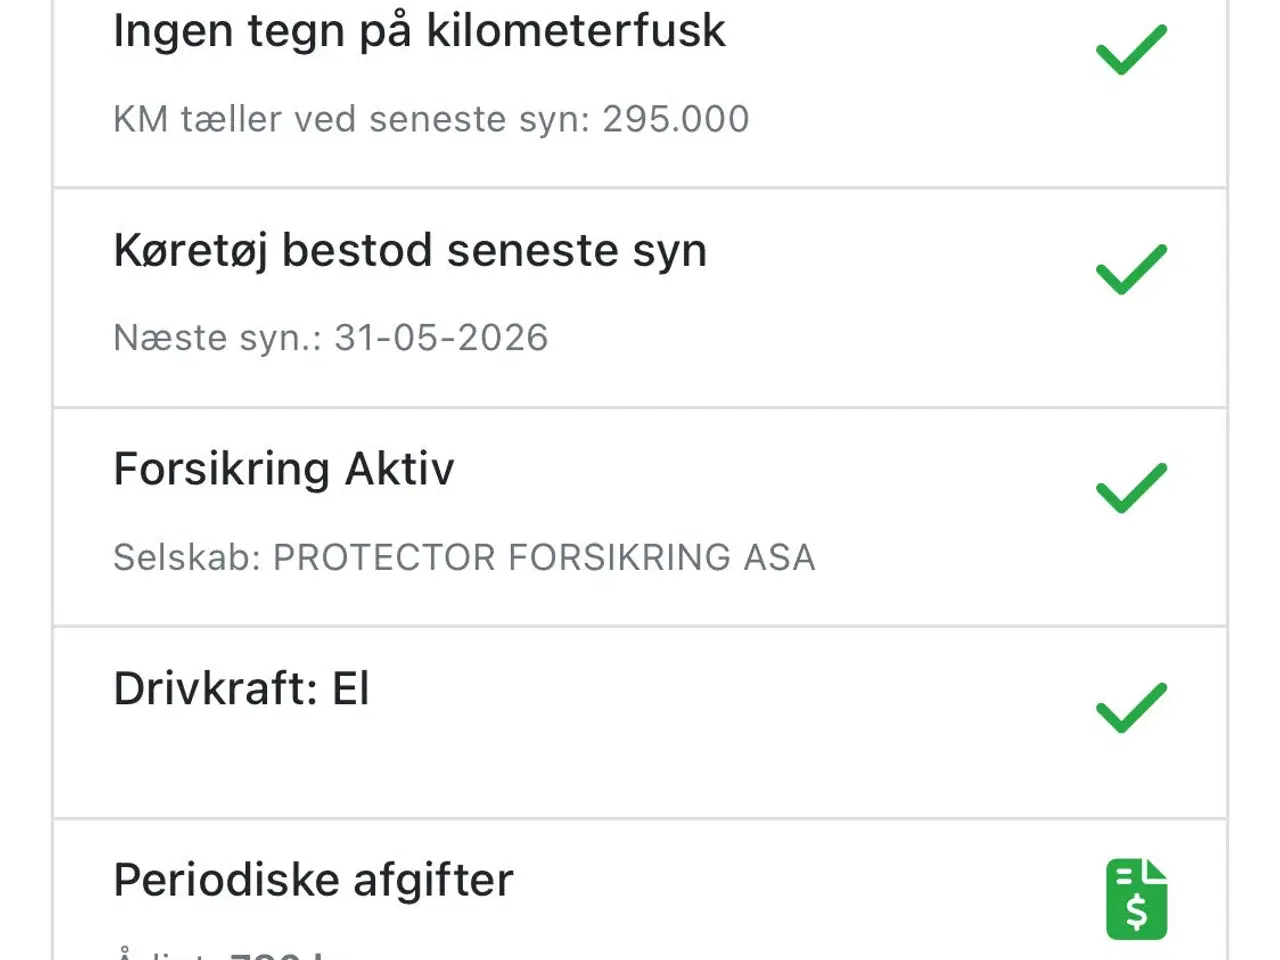Tap the Aktiv status word
The height and width of the screenshot is (960, 1280).
(x=399, y=469)
